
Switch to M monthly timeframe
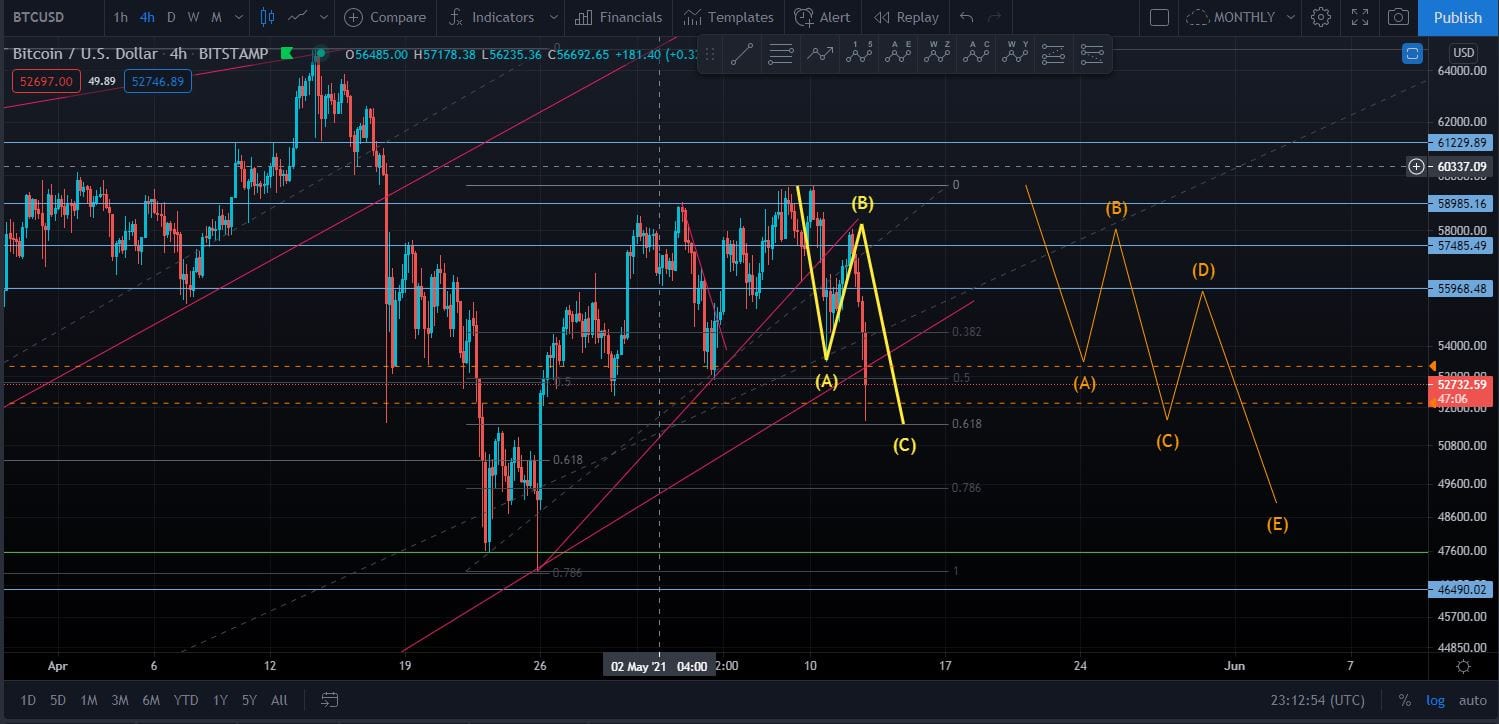point(216,17)
